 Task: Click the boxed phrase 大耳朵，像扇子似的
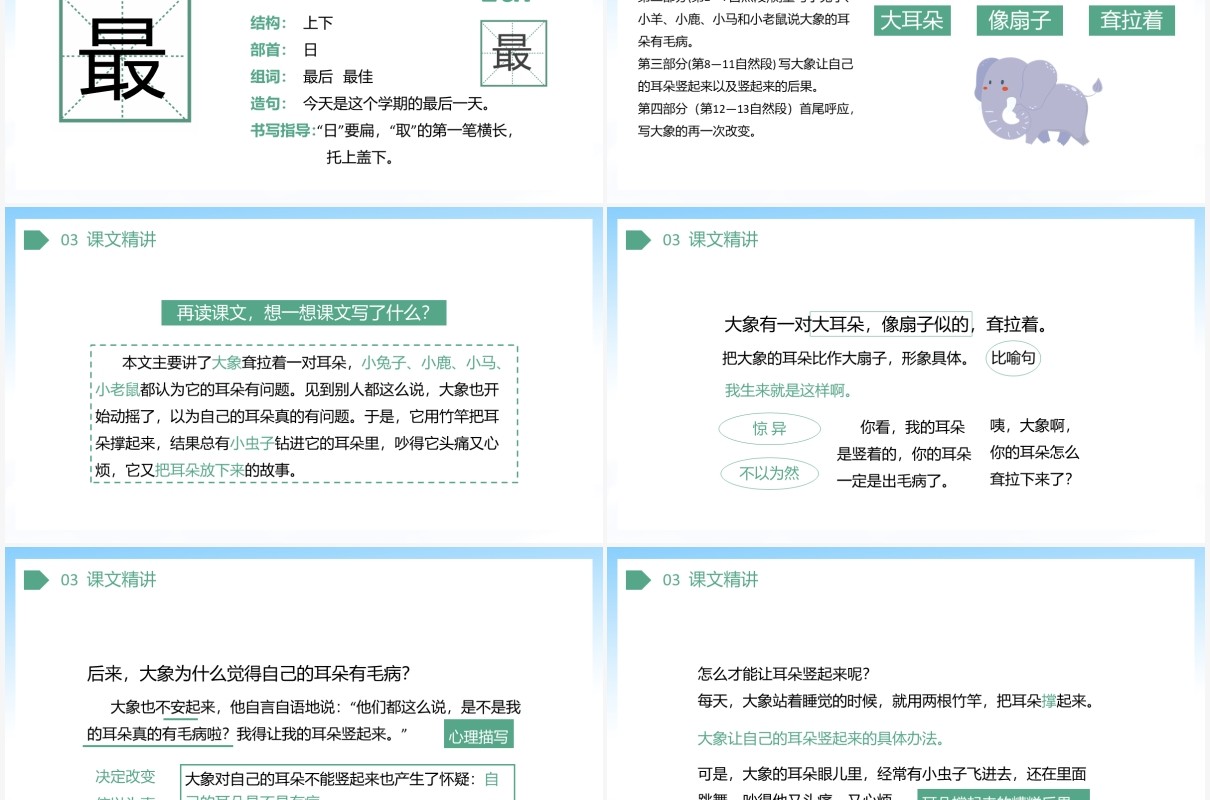(x=891, y=324)
